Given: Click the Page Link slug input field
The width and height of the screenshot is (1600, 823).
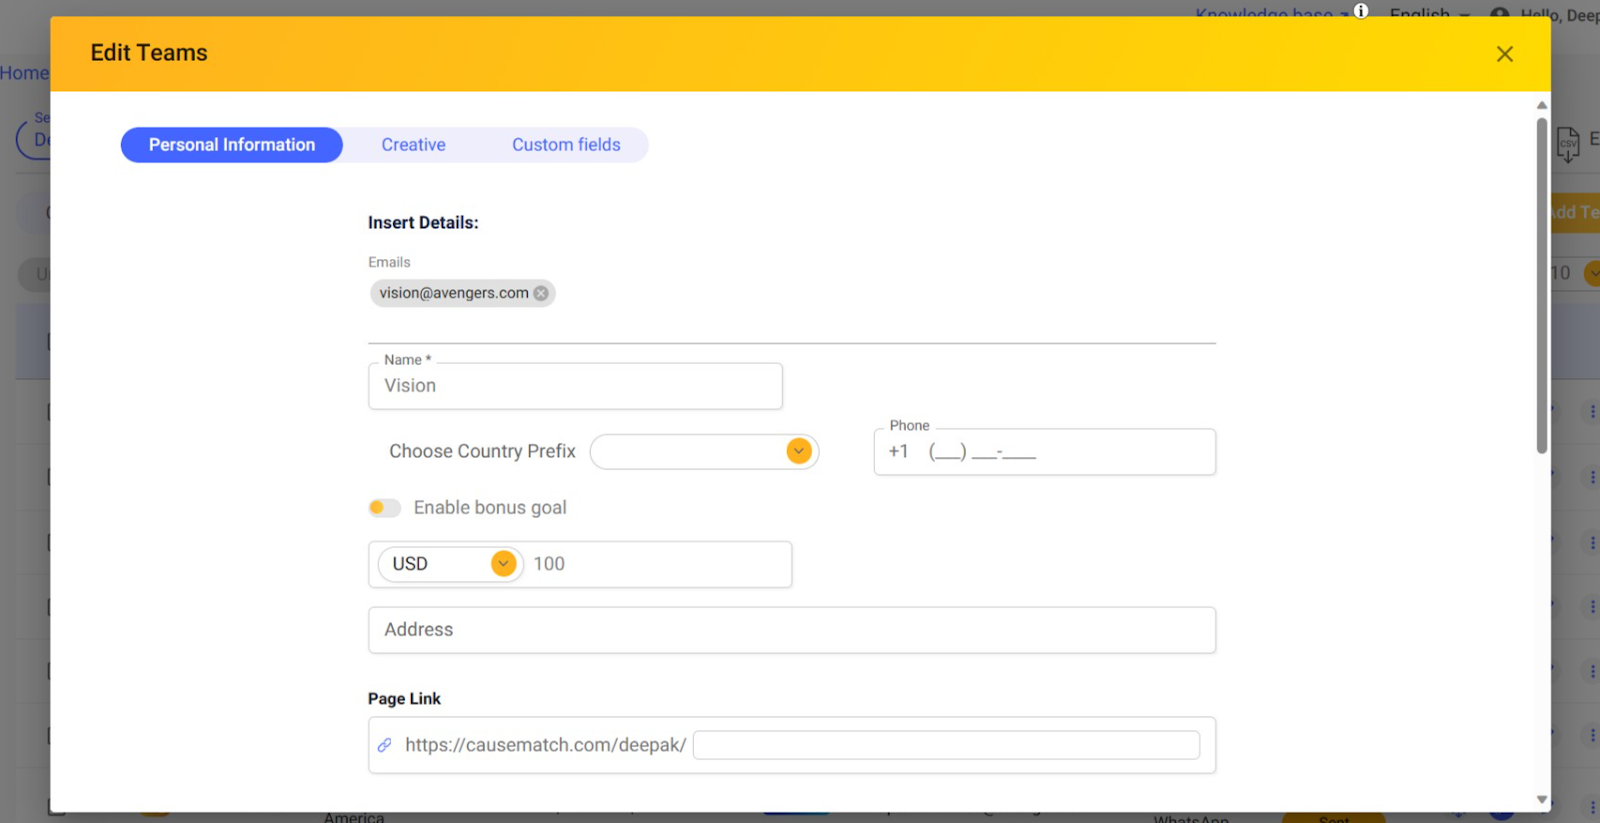Looking at the screenshot, I should (x=946, y=745).
